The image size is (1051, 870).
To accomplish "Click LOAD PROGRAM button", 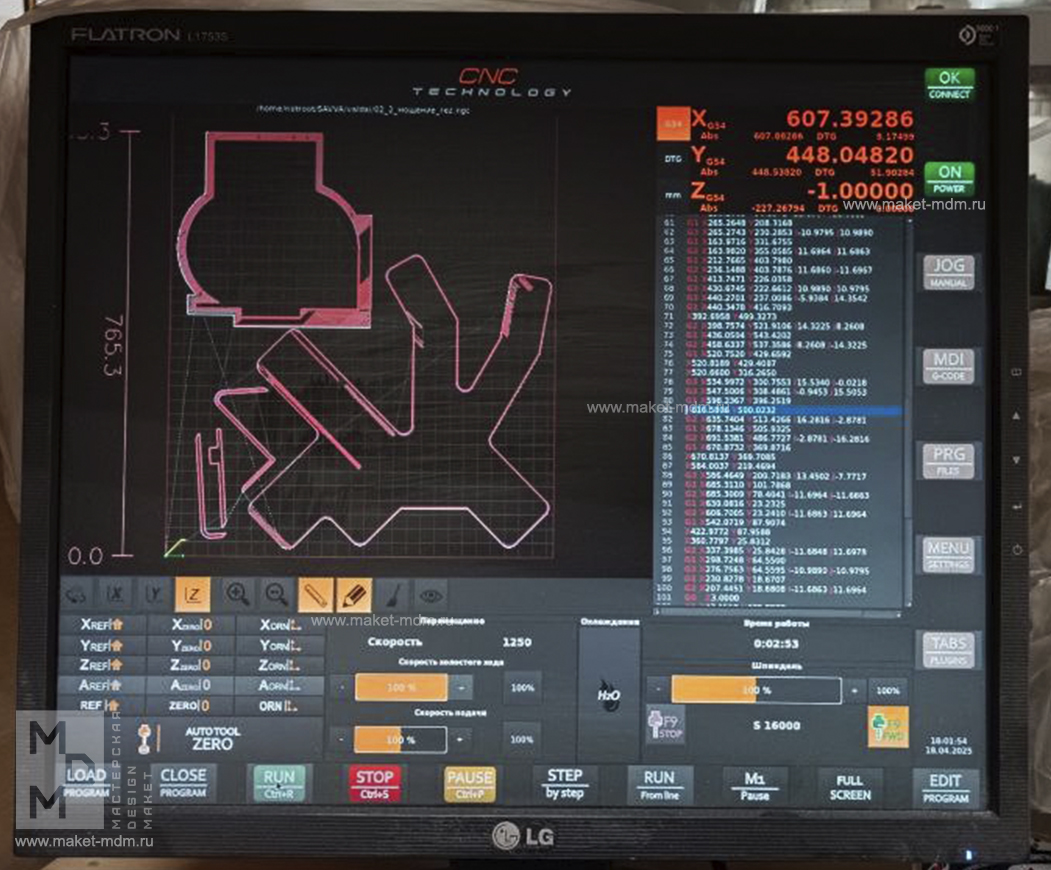I will click(86, 782).
